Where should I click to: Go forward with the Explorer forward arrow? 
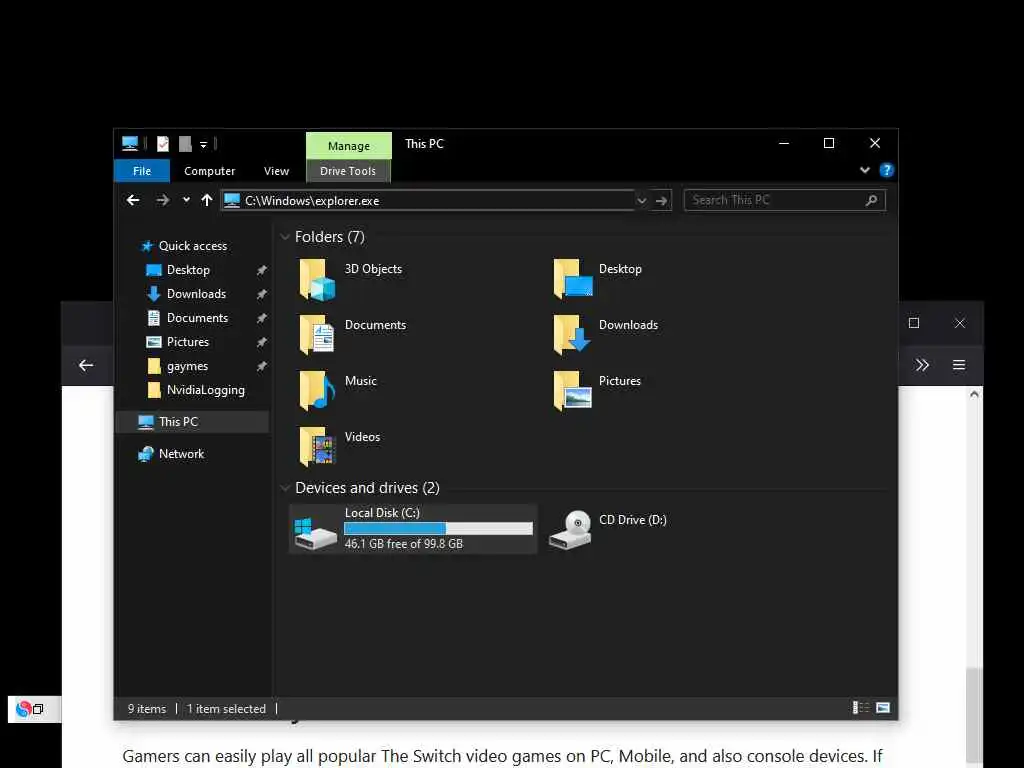tap(163, 200)
